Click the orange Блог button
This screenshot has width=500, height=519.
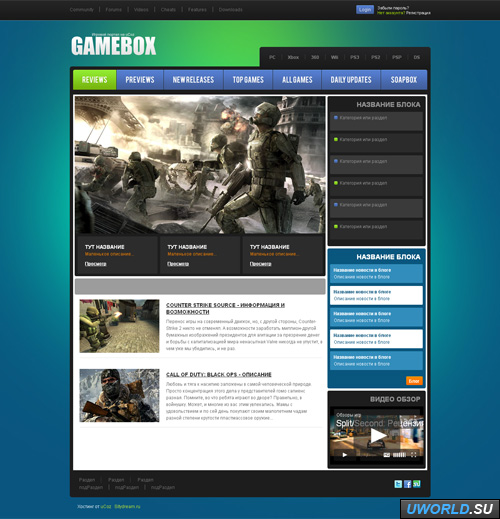click(x=414, y=381)
